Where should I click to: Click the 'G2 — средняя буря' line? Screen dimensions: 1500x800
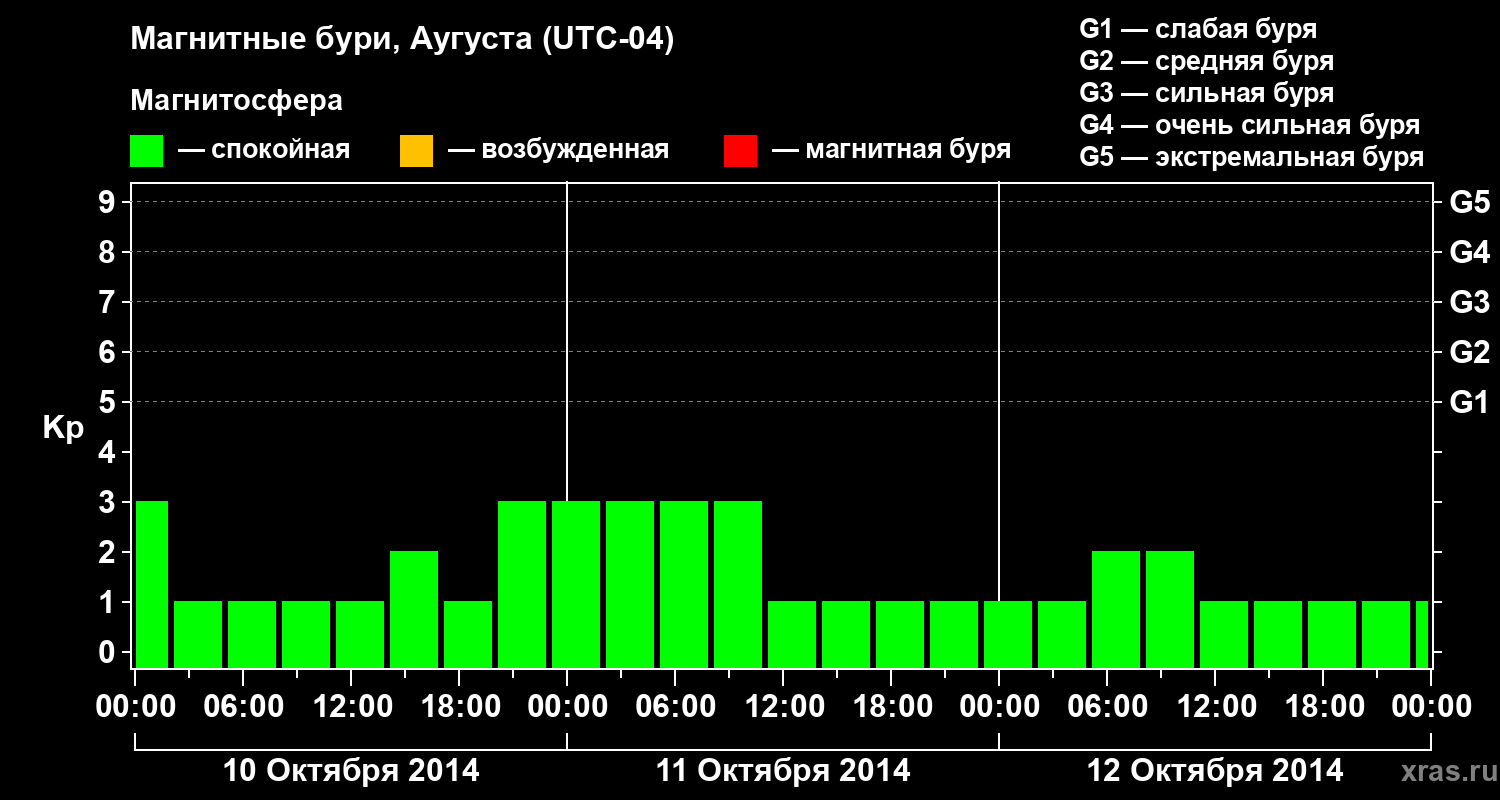click(x=1206, y=61)
